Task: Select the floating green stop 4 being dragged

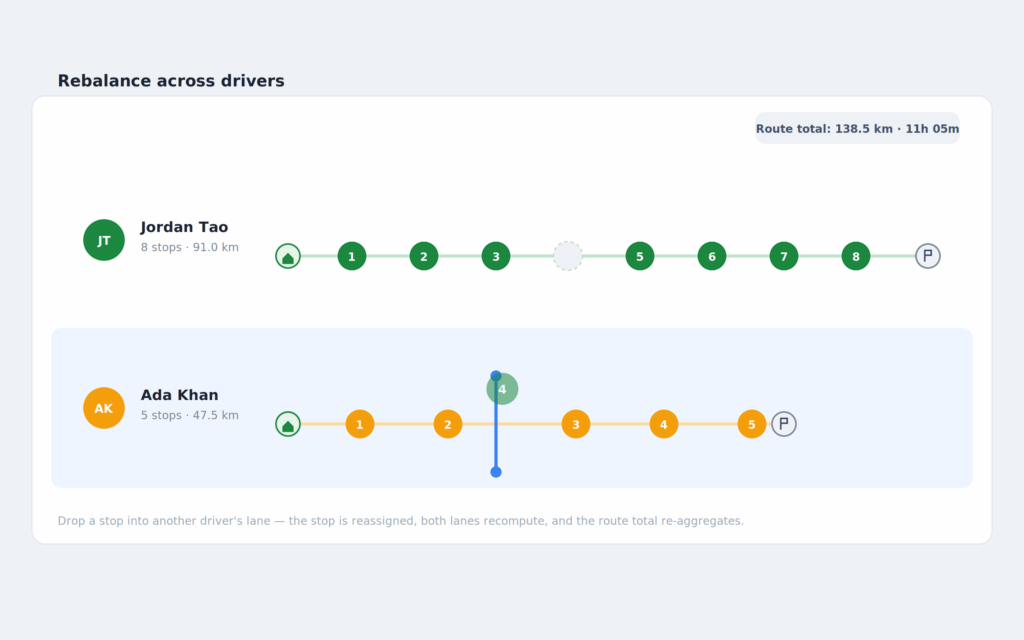Action: 502,389
